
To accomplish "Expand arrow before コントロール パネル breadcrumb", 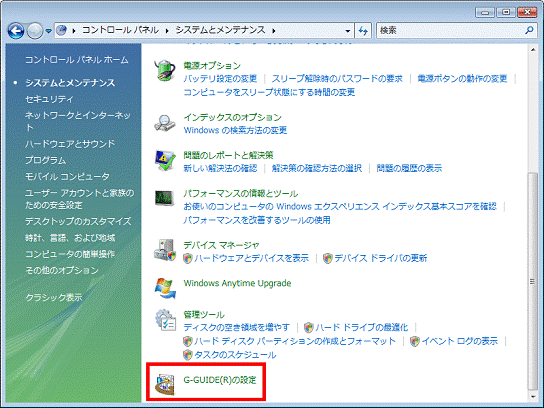I will pos(74,31).
